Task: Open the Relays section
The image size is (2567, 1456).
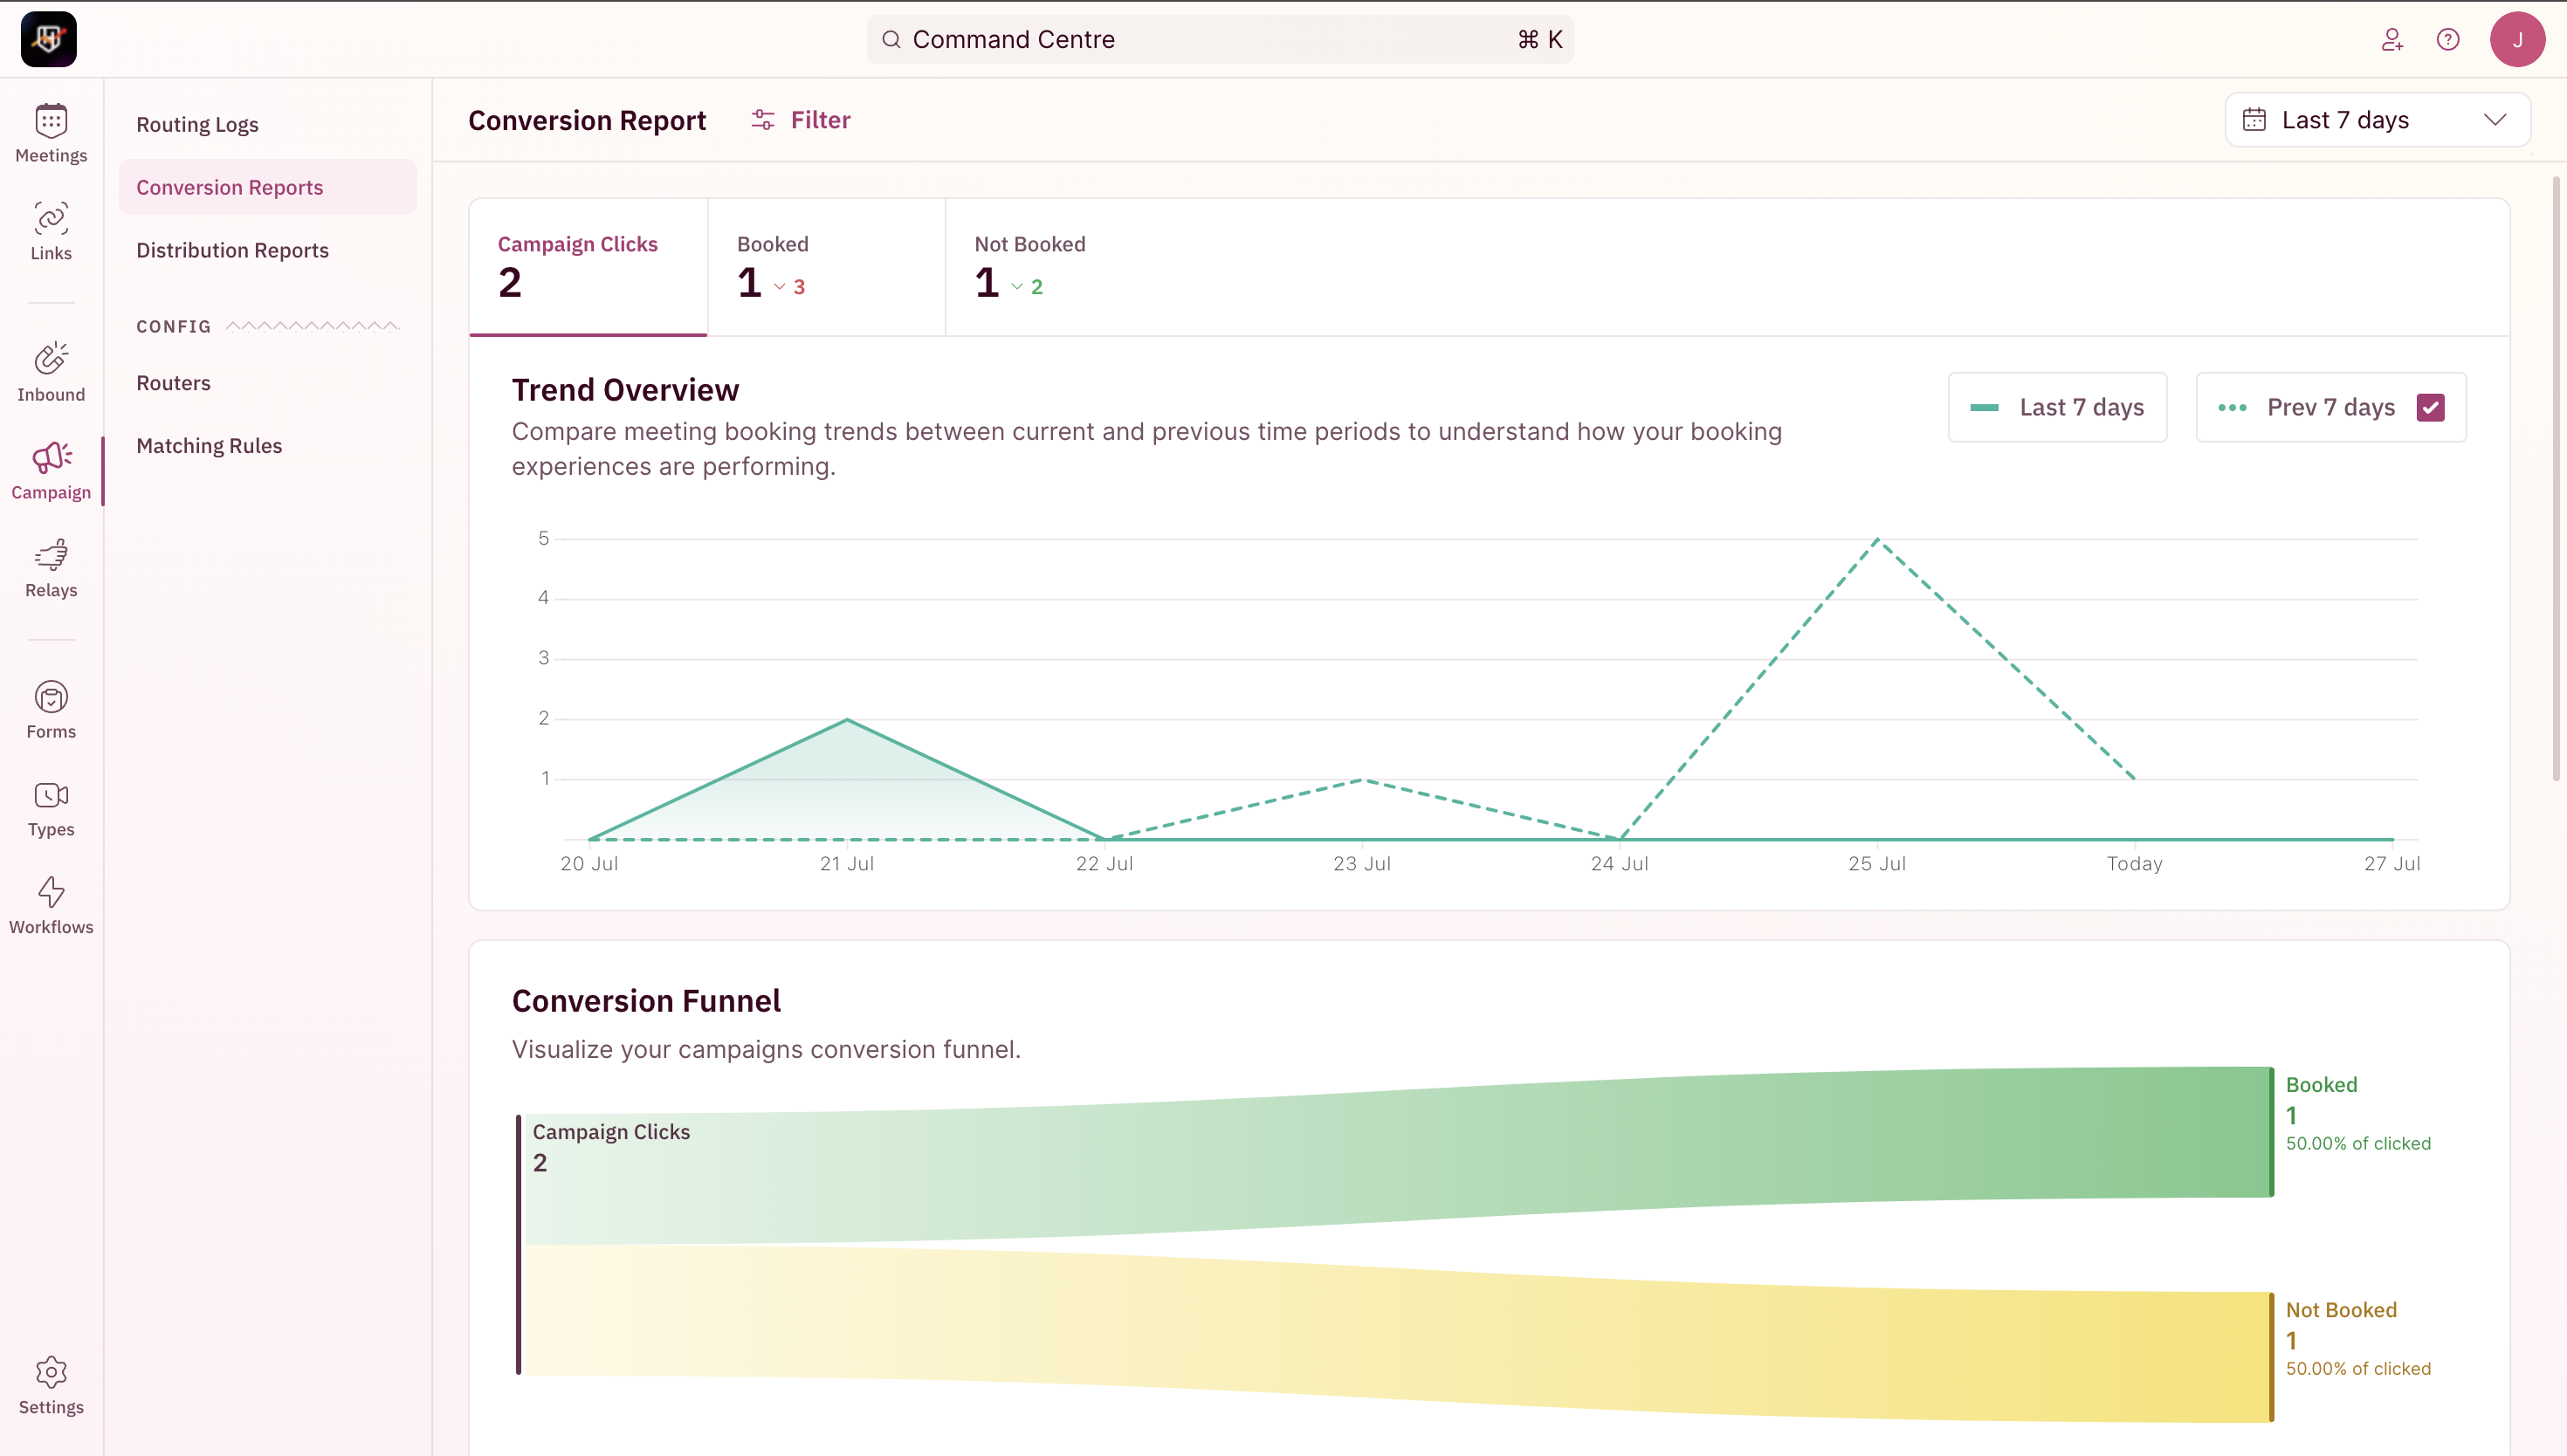Action: point(51,569)
